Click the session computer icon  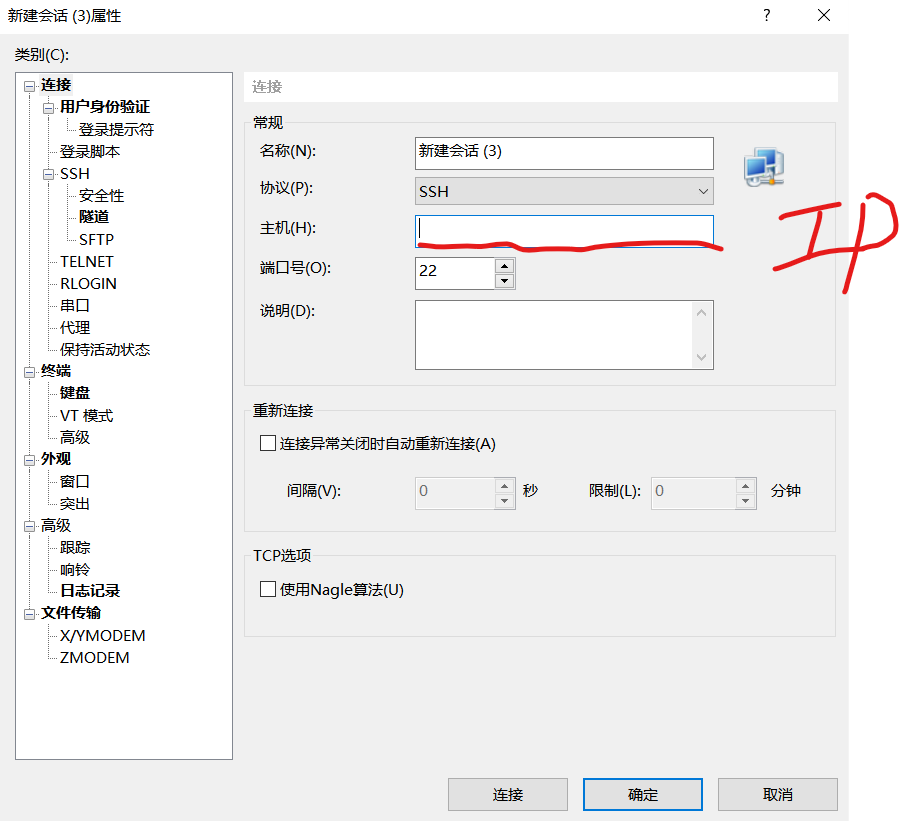coord(763,167)
